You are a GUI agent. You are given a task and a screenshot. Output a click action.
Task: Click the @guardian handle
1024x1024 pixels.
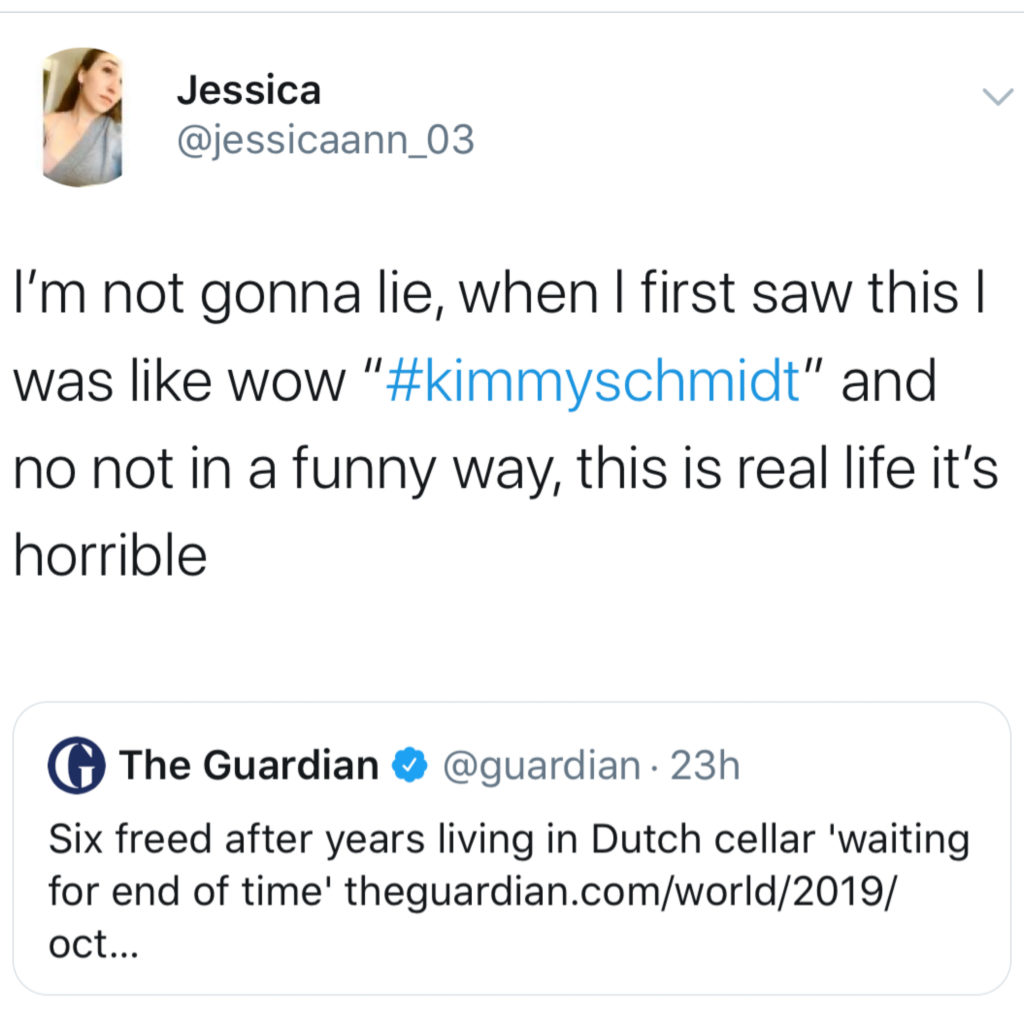click(541, 764)
